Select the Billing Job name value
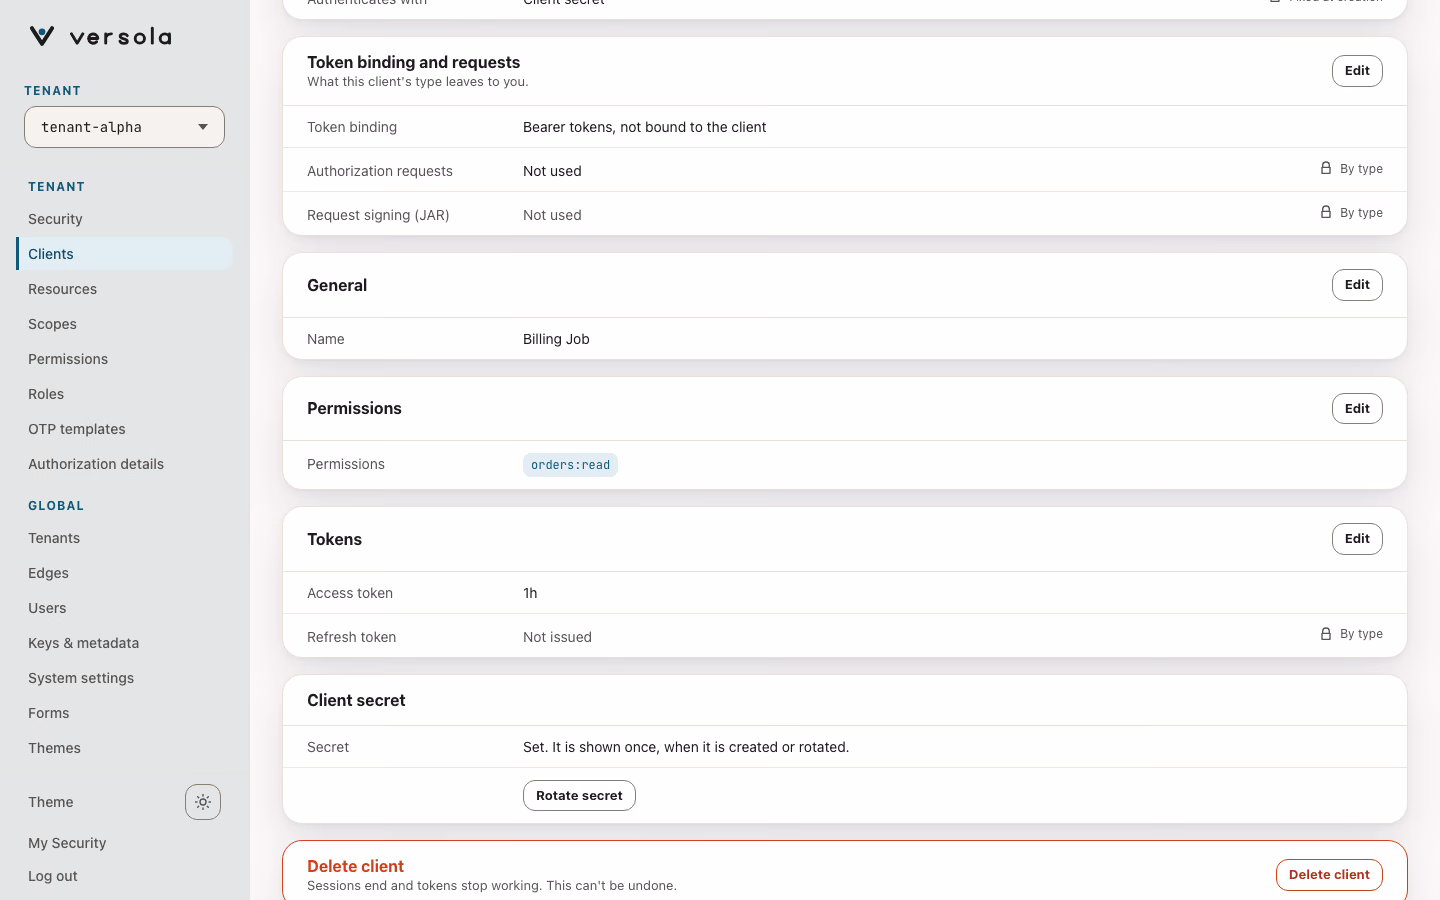 (x=556, y=339)
